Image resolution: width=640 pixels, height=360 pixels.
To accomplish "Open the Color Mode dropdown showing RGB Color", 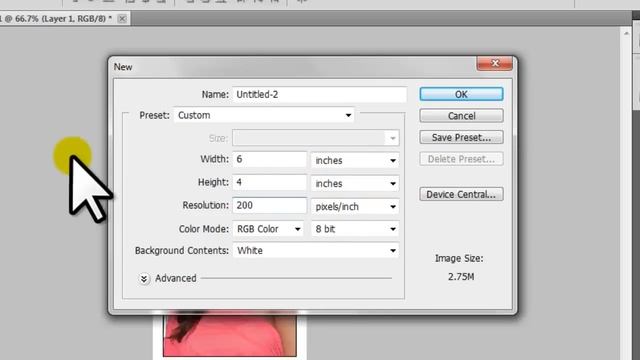I will [269, 229].
